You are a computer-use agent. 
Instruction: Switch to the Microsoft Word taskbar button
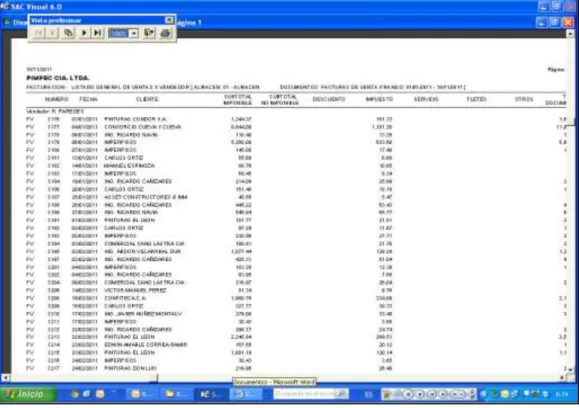pyautogui.click(x=246, y=394)
